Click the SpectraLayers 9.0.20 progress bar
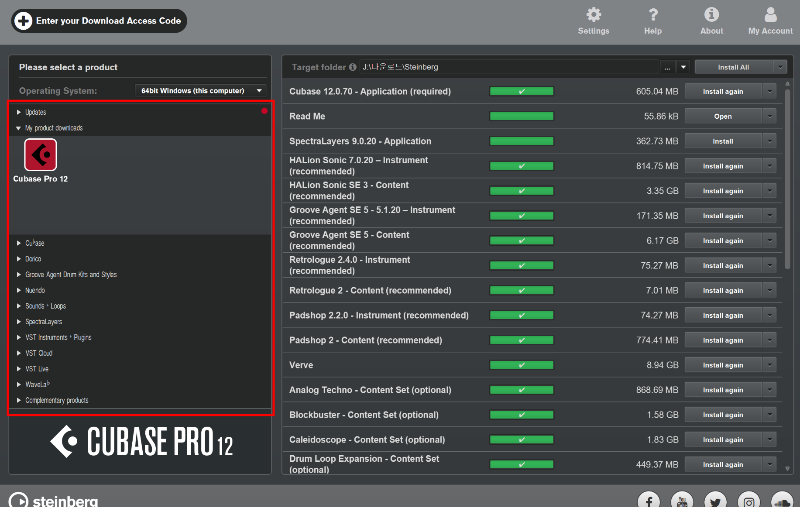800x507 pixels. coord(521,141)
